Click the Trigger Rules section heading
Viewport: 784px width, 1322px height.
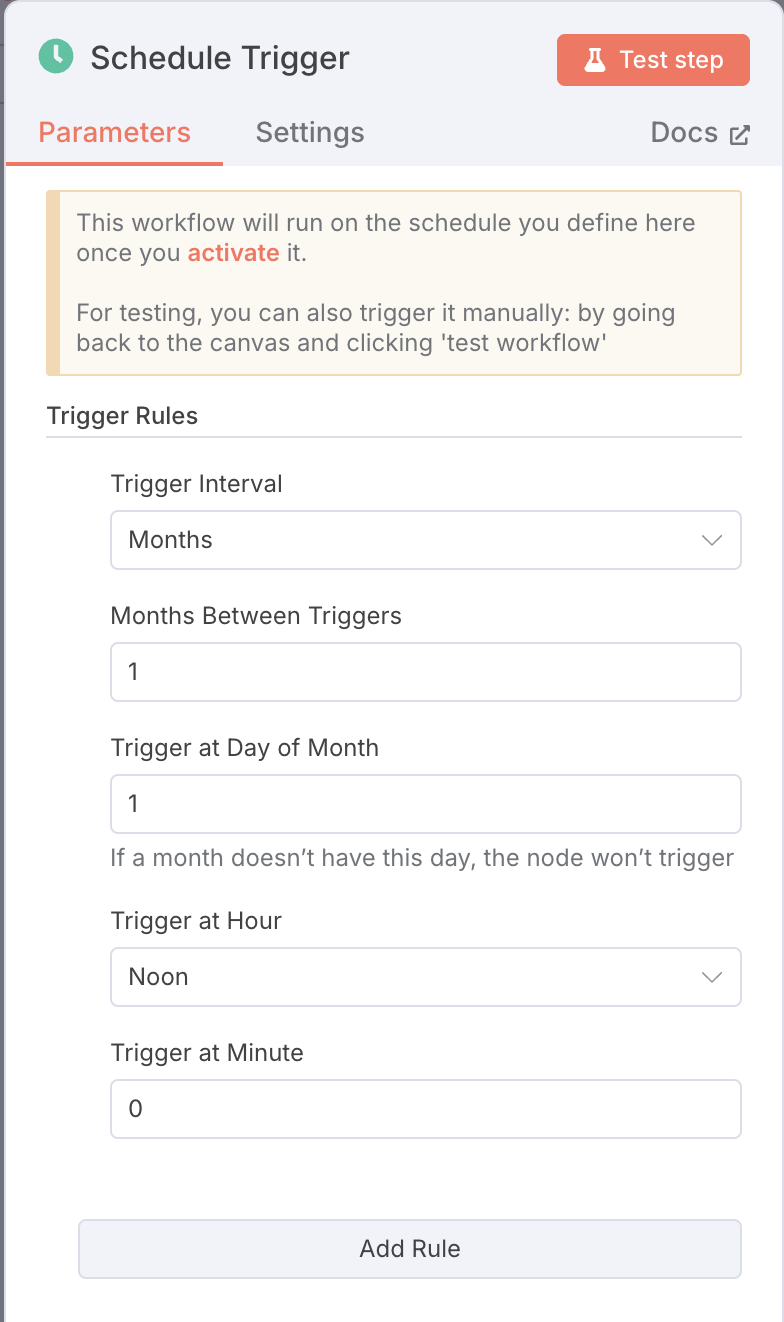point(122,416)
